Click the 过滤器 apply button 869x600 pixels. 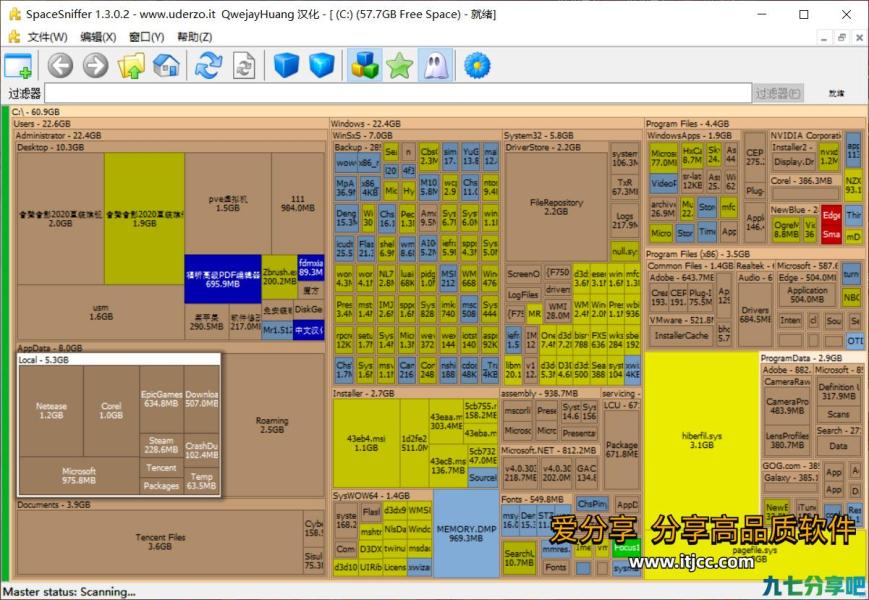click(x=778, y=93)
